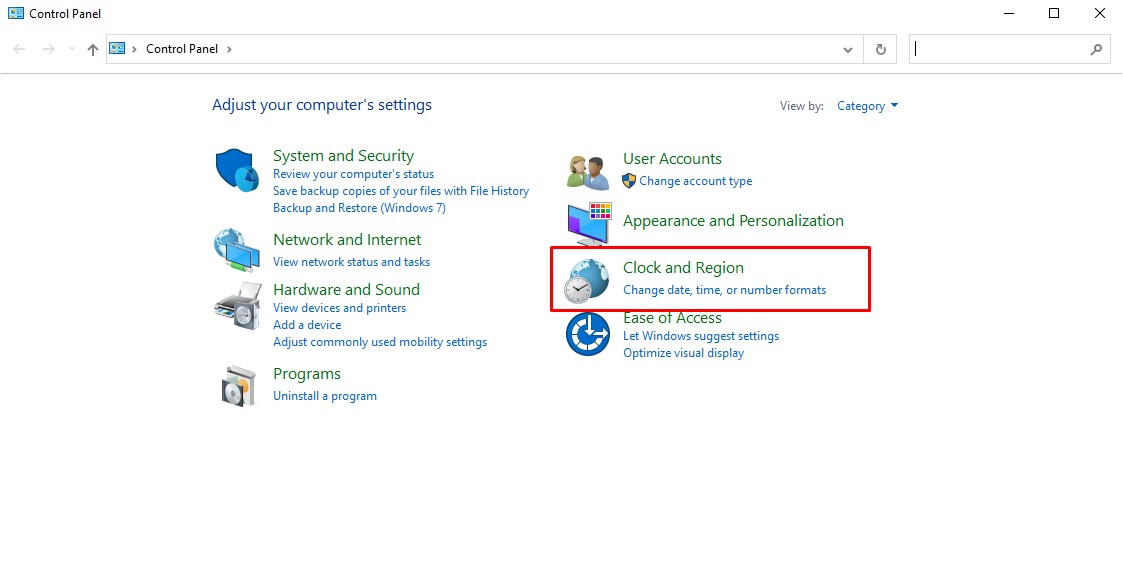The image size is (1123, 587).
Task: Click the Control Panel icon in the address bar
Action: coord(117,48)
